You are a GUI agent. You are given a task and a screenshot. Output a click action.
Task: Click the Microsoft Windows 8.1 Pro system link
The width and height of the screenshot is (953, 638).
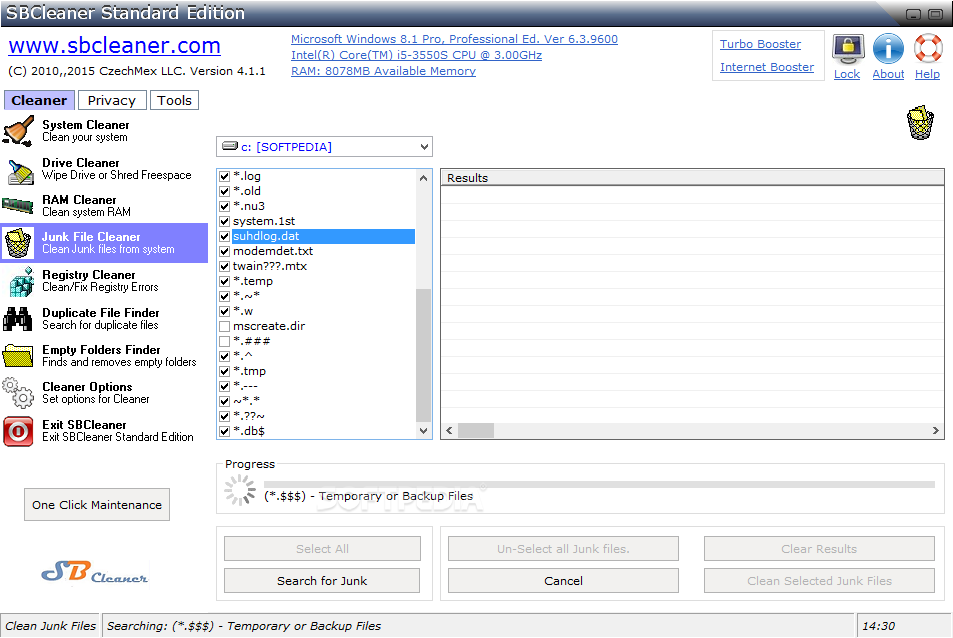(455, 39)
